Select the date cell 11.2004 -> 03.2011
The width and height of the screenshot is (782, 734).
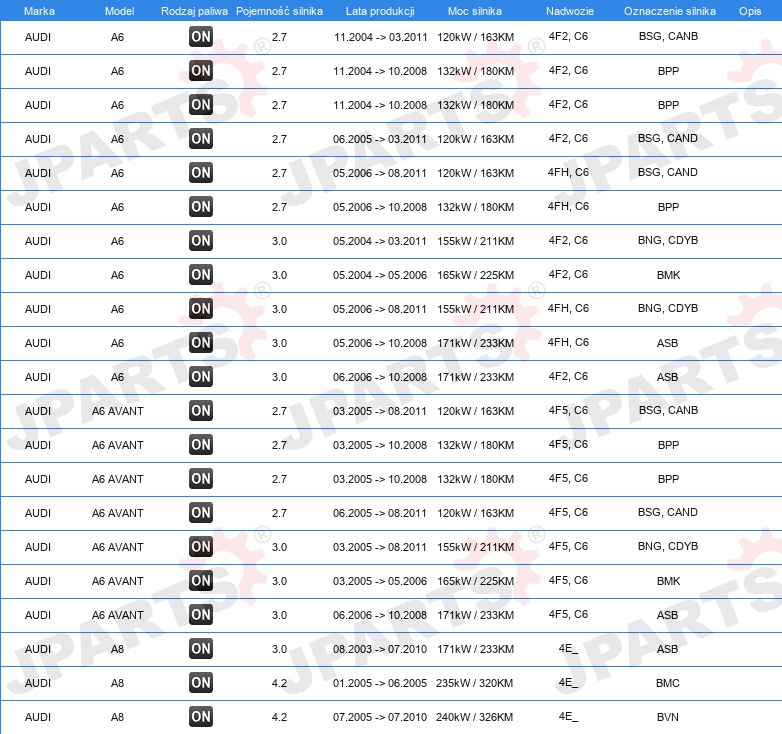click(381, 37)
